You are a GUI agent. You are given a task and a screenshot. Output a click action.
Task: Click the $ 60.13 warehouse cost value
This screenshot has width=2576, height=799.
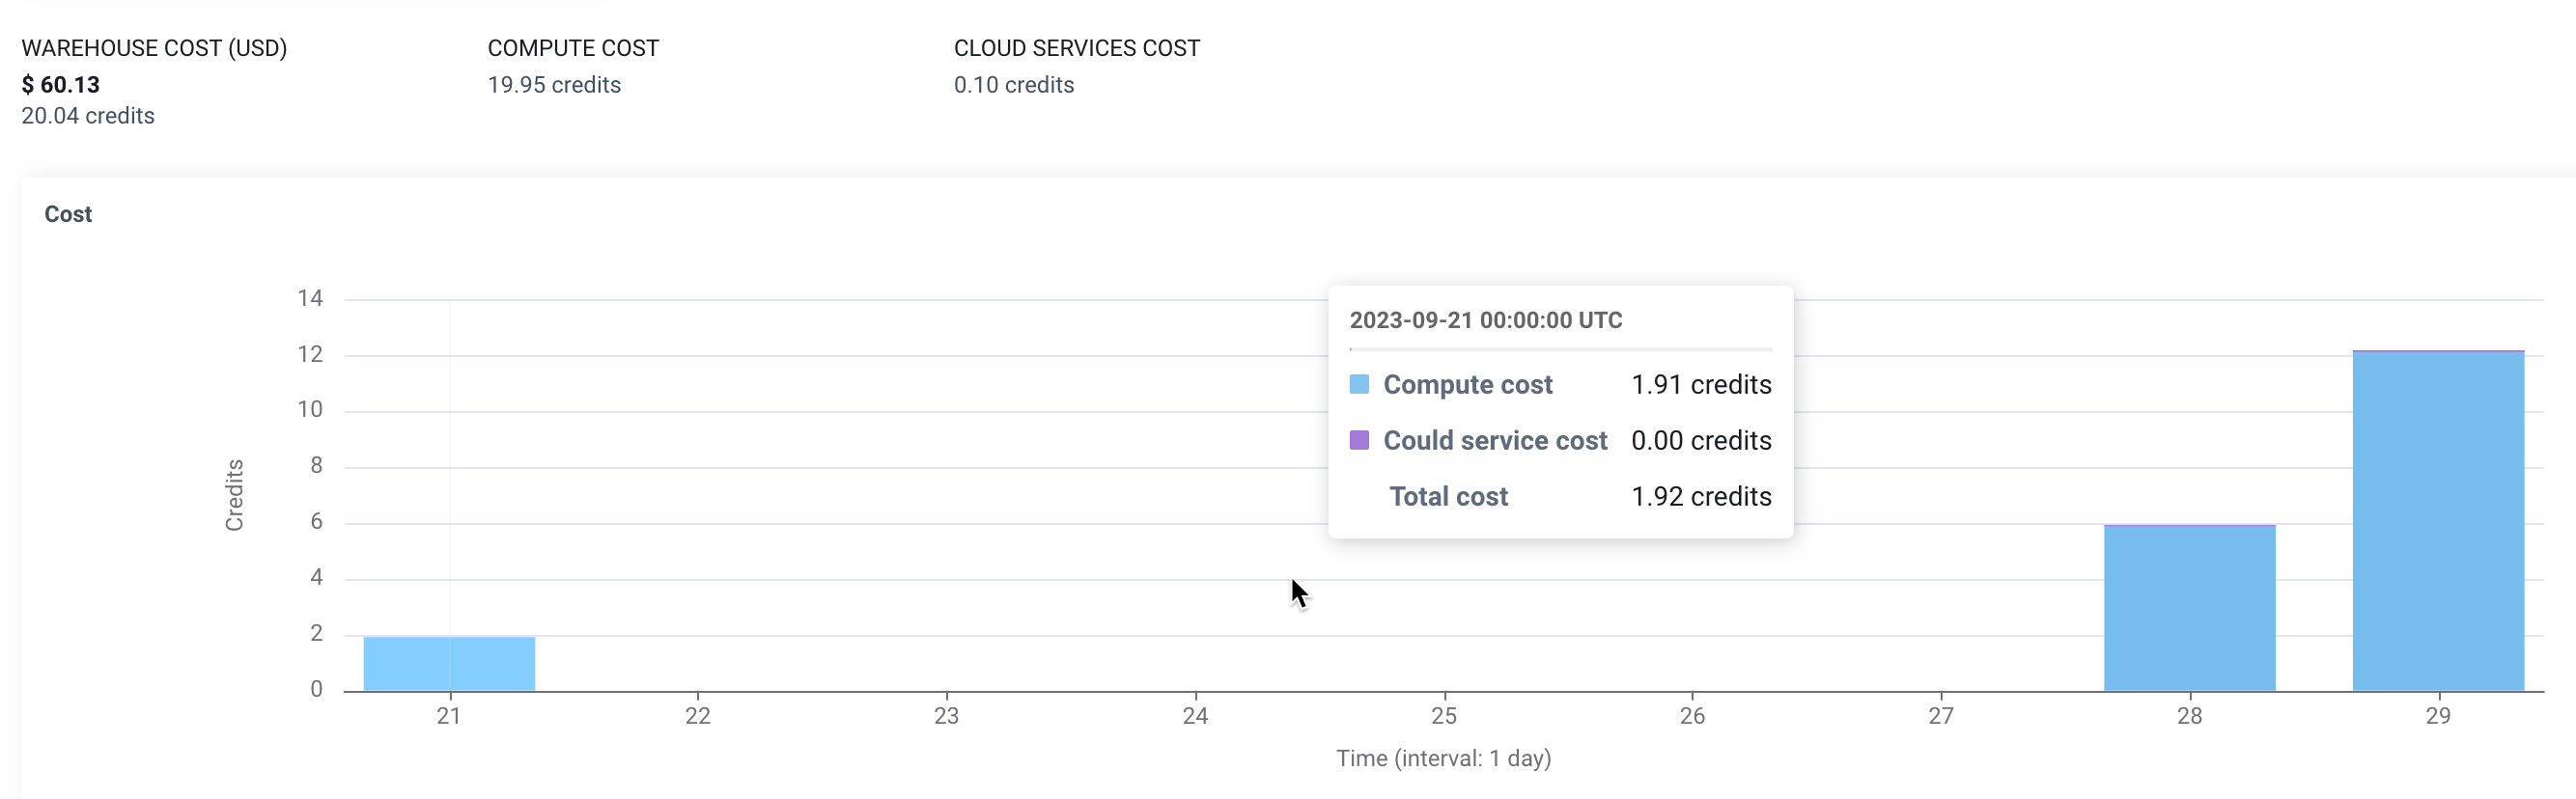[61, 85]
